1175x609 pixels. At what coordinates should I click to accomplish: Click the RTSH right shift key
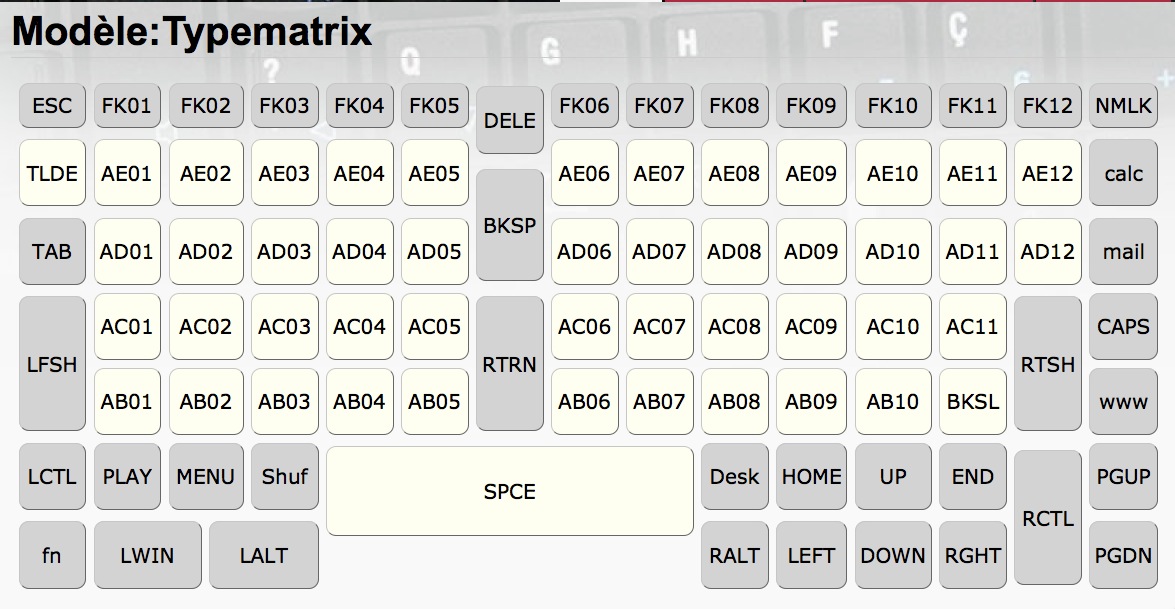point(1048,364)
